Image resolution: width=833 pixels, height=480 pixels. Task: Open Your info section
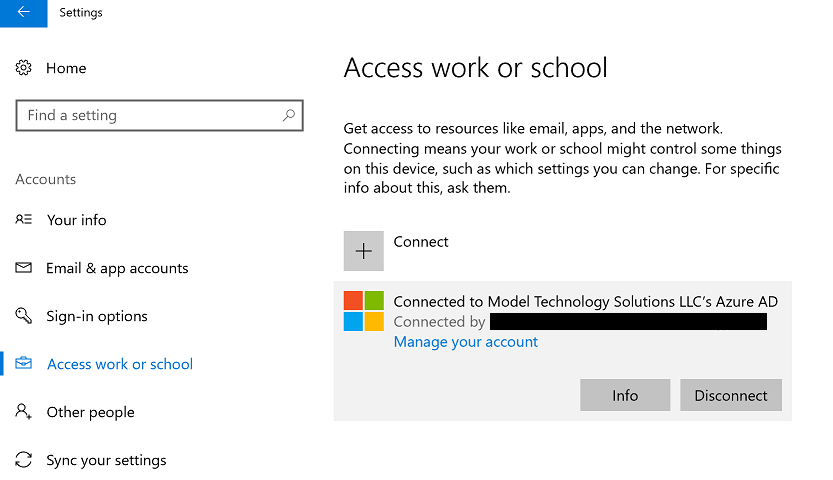(x=76, y=220)
